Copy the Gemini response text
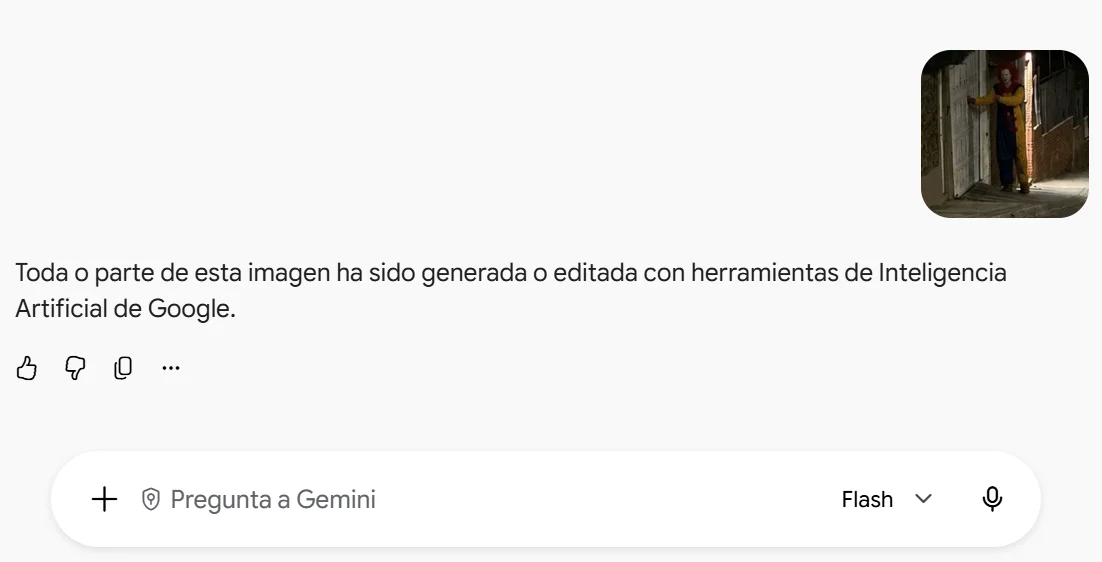The width and height of the screenshot is (1102, 562). (123, 367)
